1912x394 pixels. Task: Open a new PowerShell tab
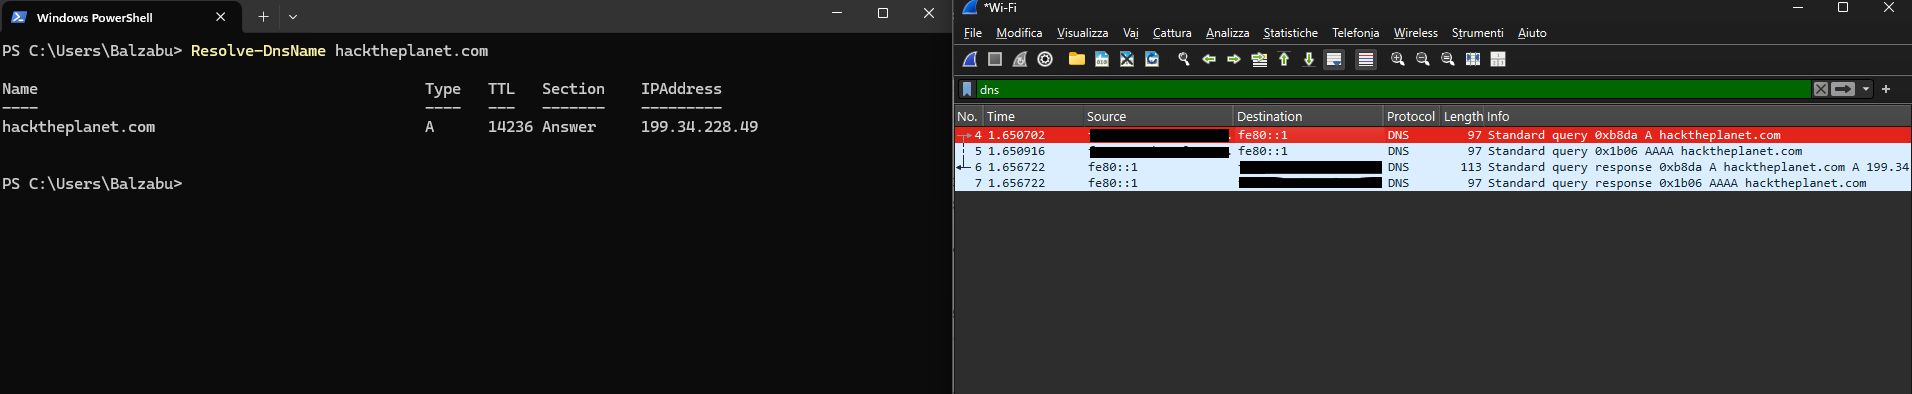pyautogui.click(x=263, y=16)
